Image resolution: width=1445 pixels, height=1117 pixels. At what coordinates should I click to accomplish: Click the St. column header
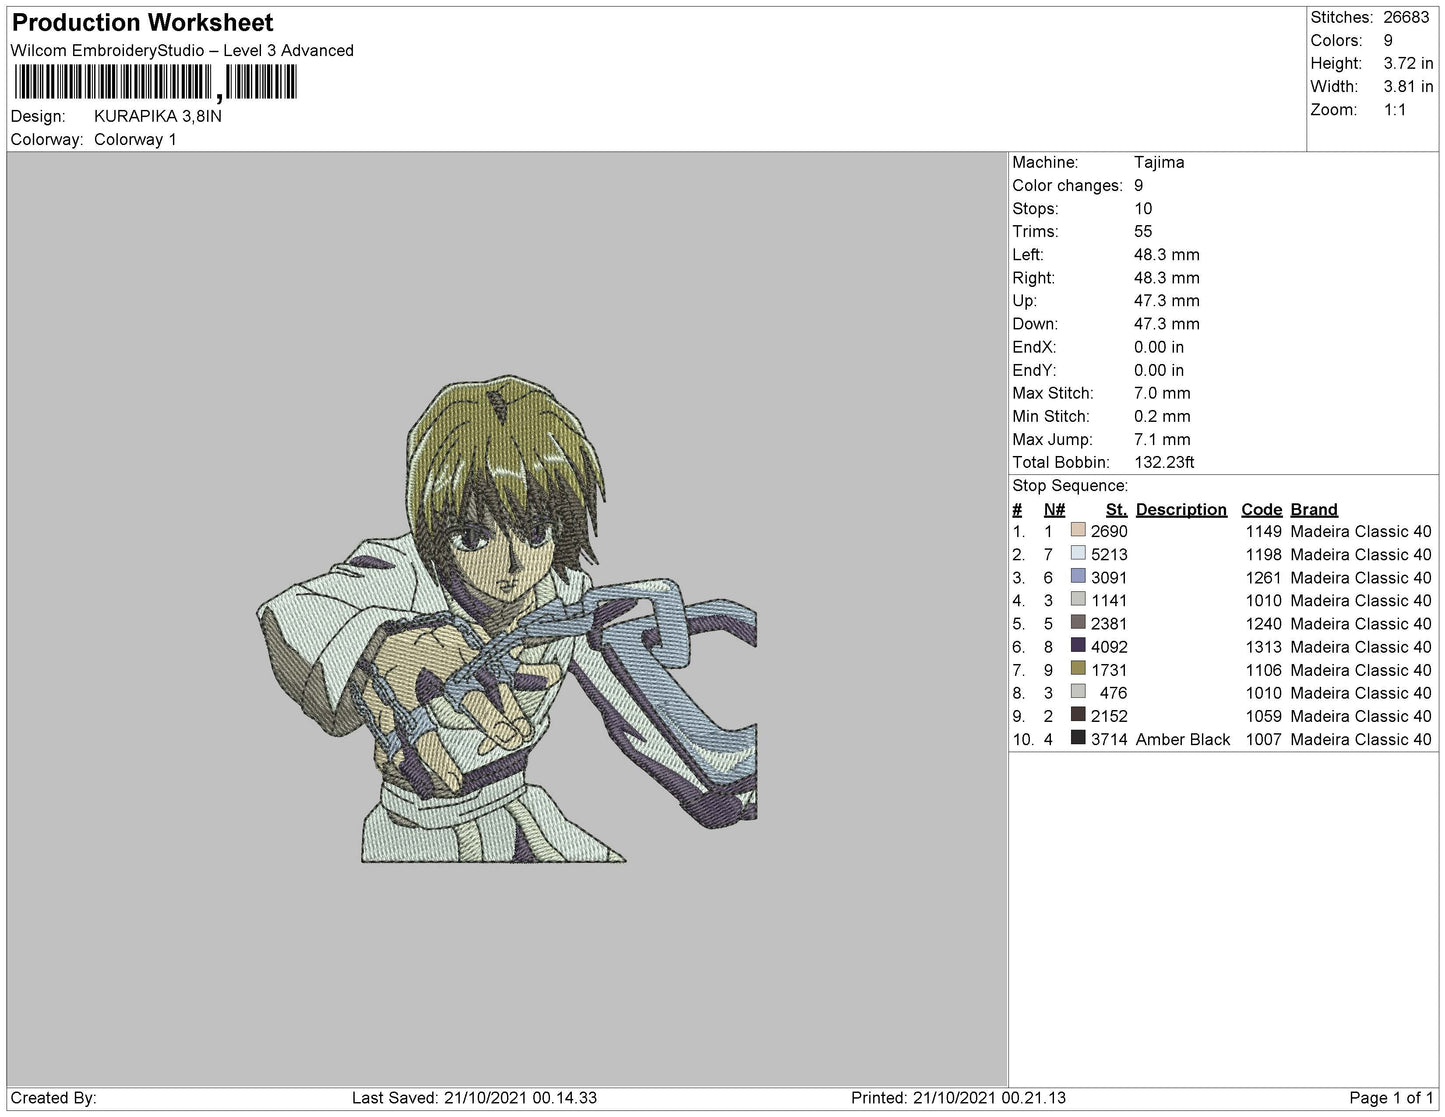tap(1116, 509)
